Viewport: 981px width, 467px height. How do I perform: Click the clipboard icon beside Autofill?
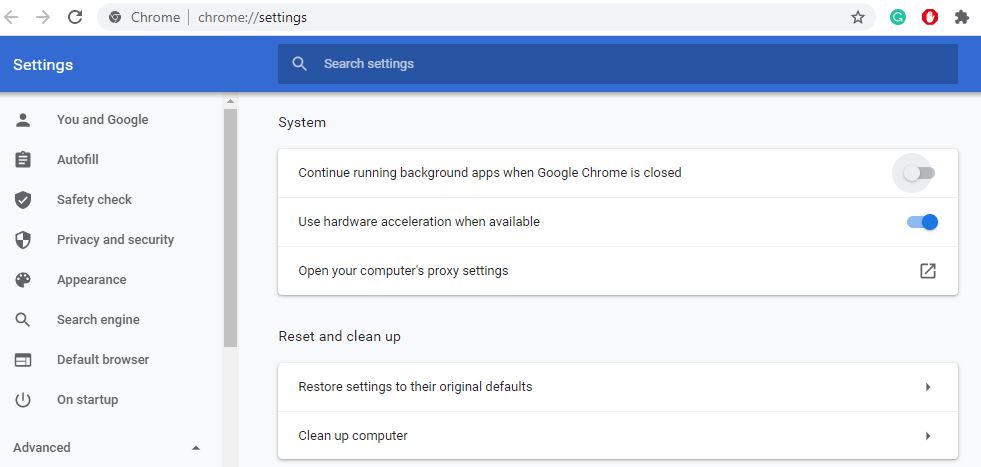23,160
